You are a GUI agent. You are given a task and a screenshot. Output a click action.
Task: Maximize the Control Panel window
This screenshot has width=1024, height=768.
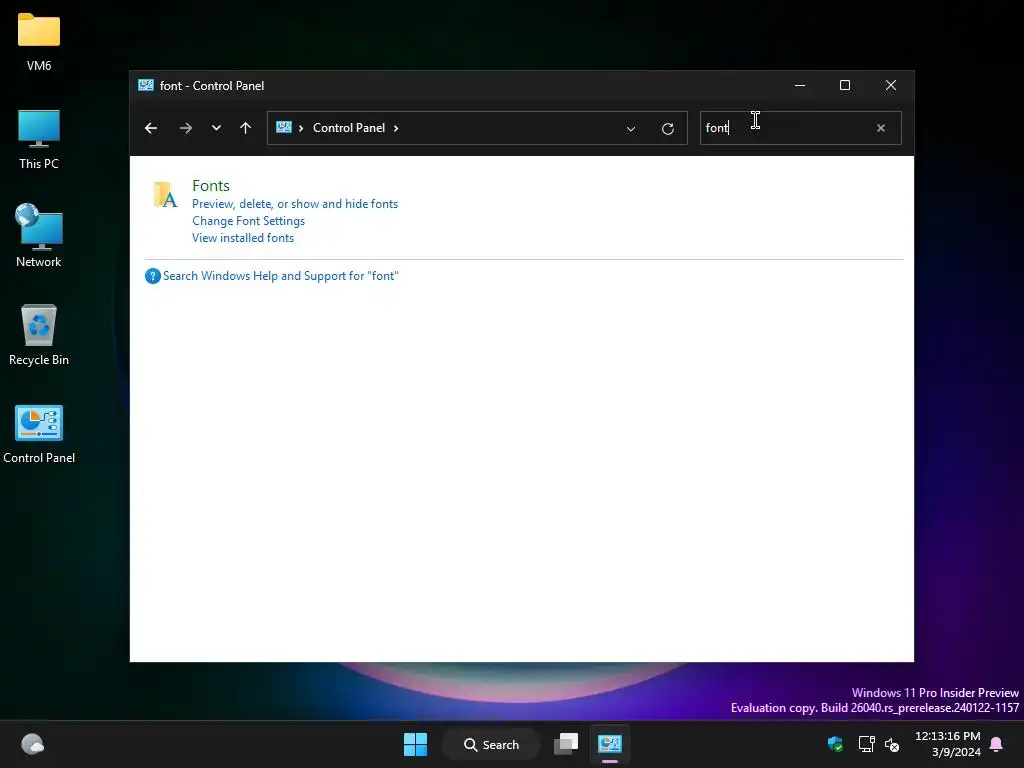pyautogui.click(x=845, y=86)
